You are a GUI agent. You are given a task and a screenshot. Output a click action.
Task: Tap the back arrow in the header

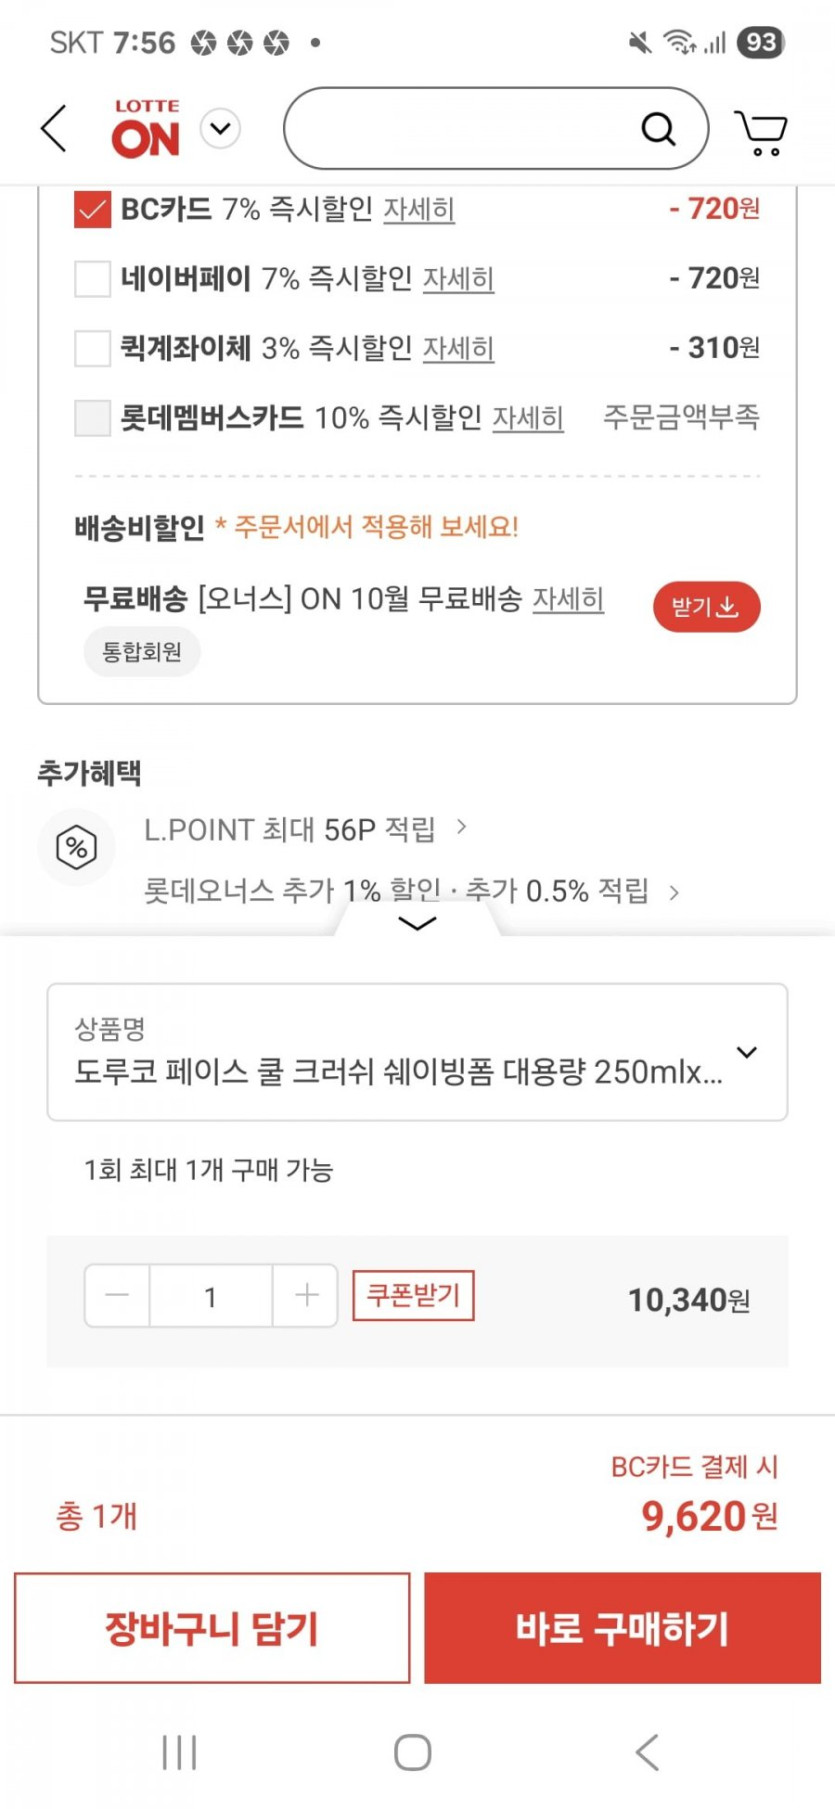pos(54,128)
